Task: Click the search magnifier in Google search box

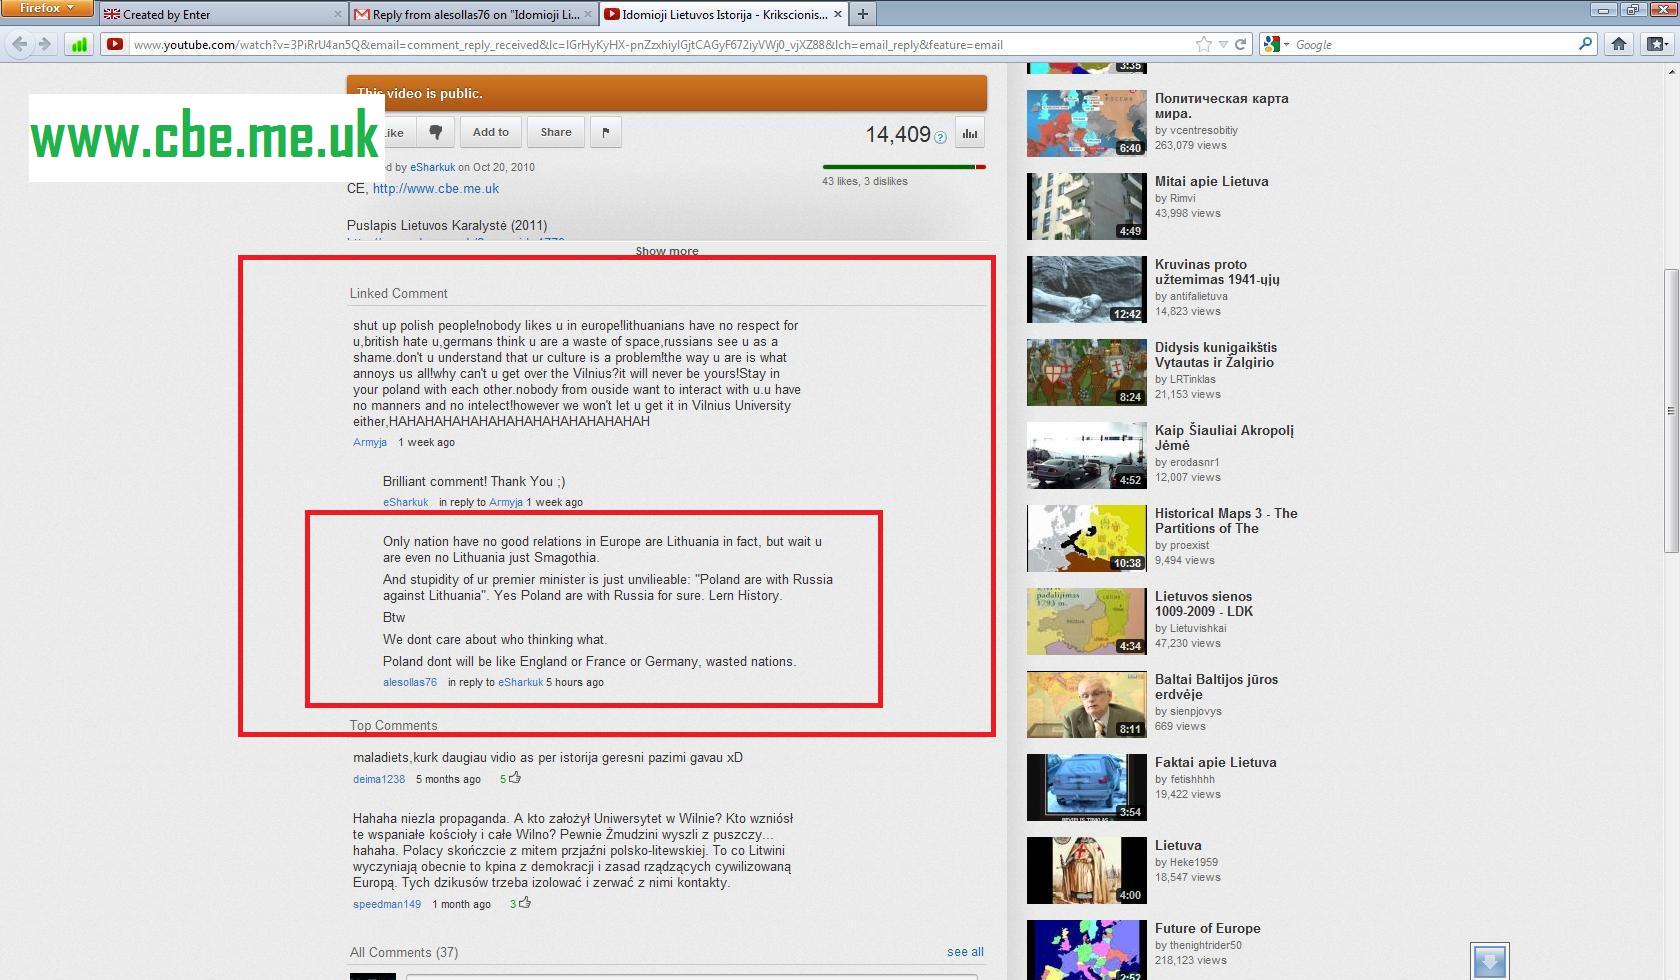Action: 1585,44
